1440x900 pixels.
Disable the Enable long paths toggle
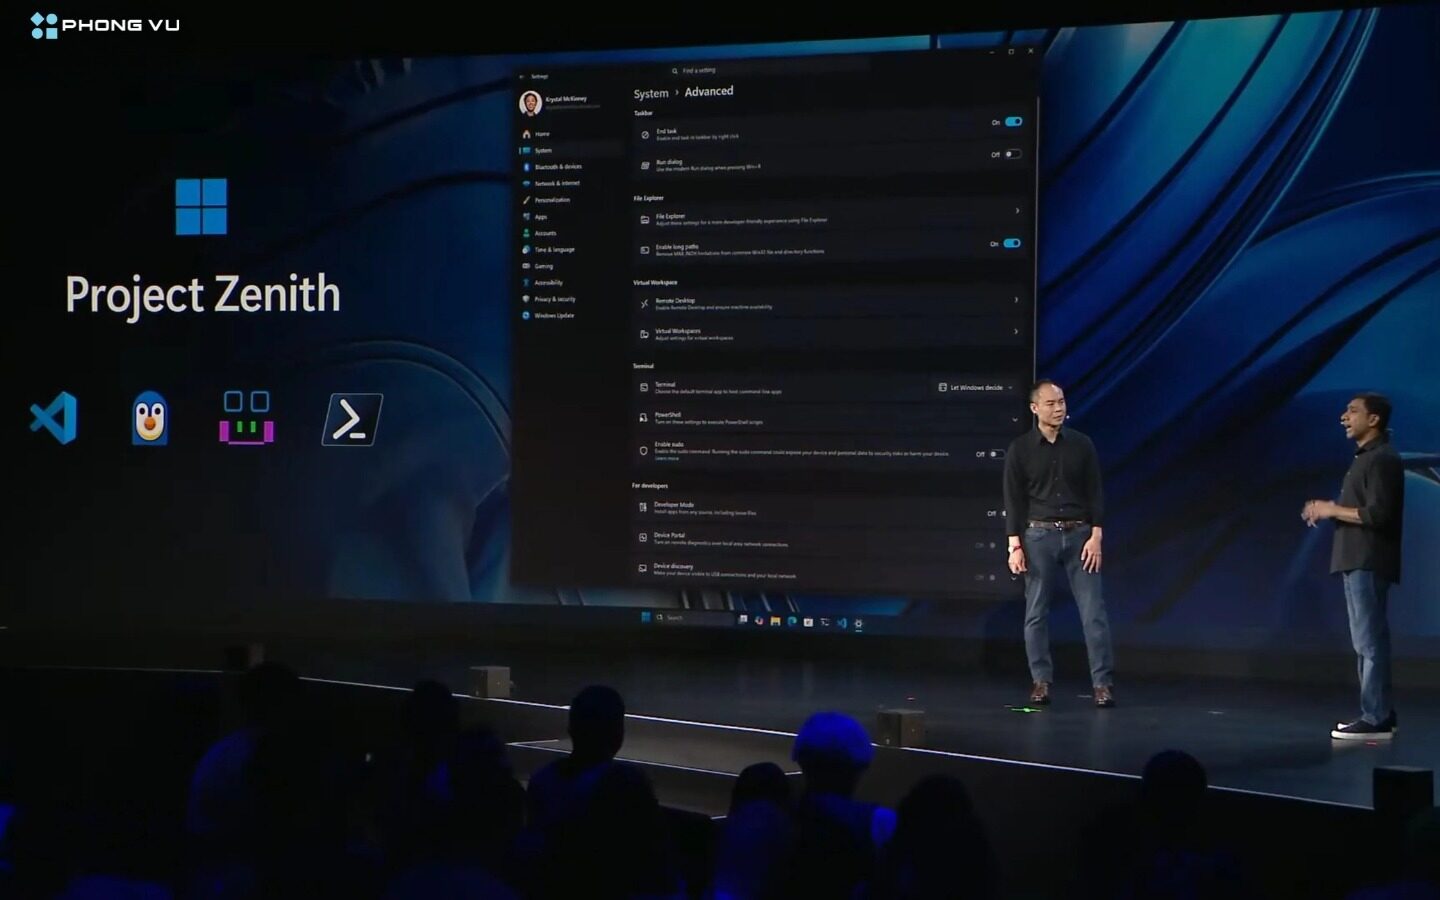click(x=1012, y=243)
